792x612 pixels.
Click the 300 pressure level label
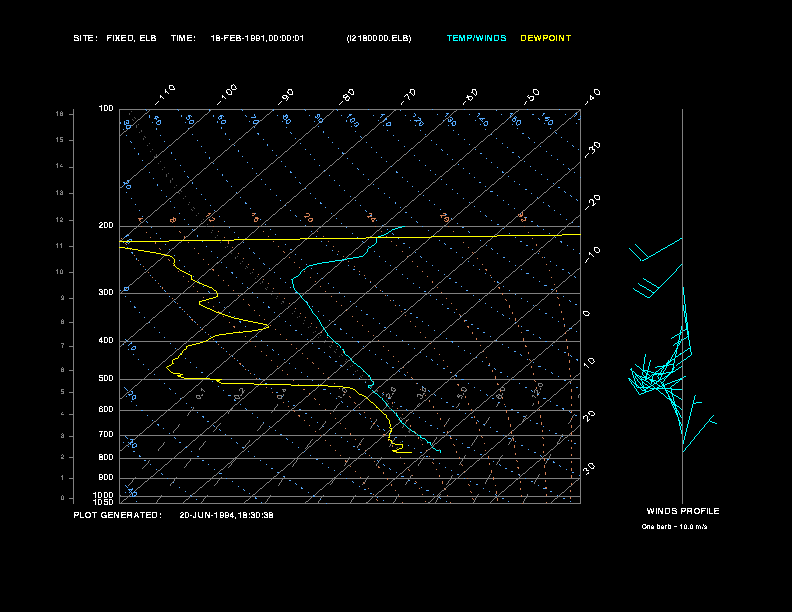pos(106,292)
